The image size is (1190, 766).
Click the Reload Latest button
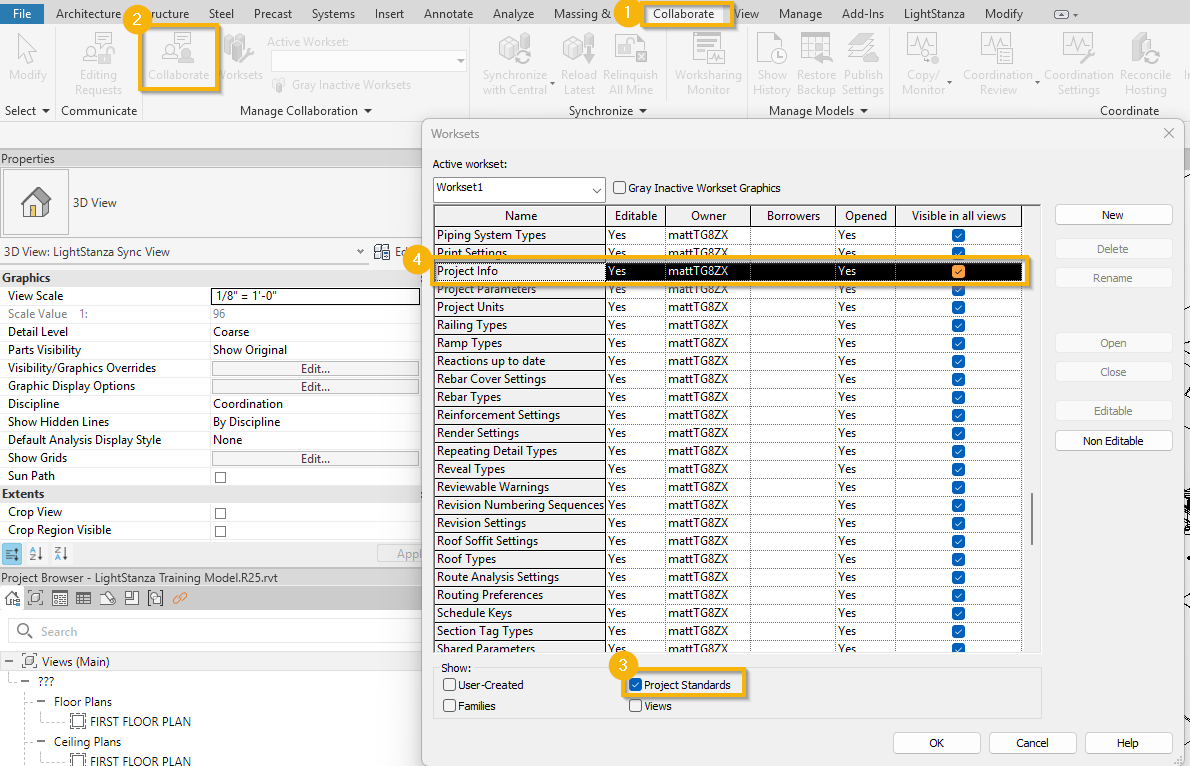click(x=578, y=64)
